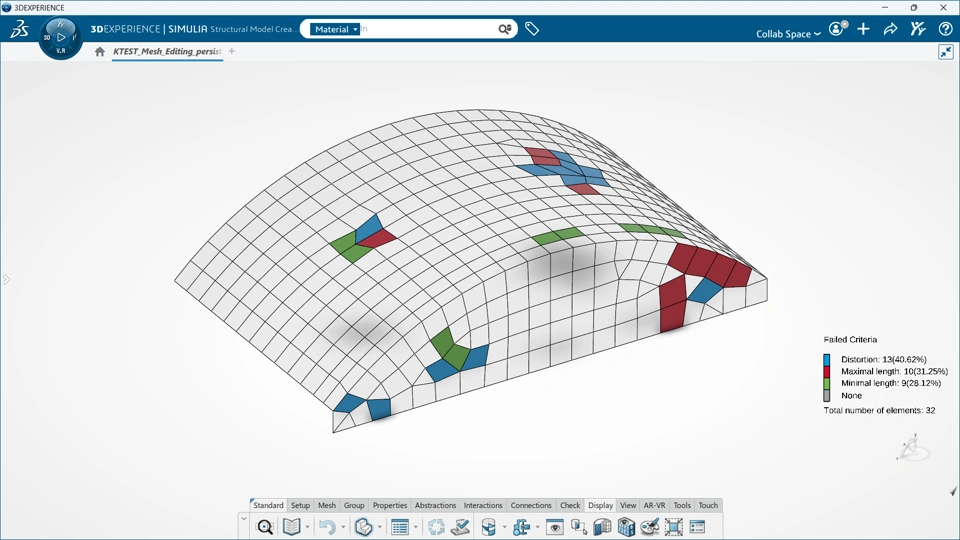Select the Display tab
This screenshot has width=960, height=540.
point(601,505)
